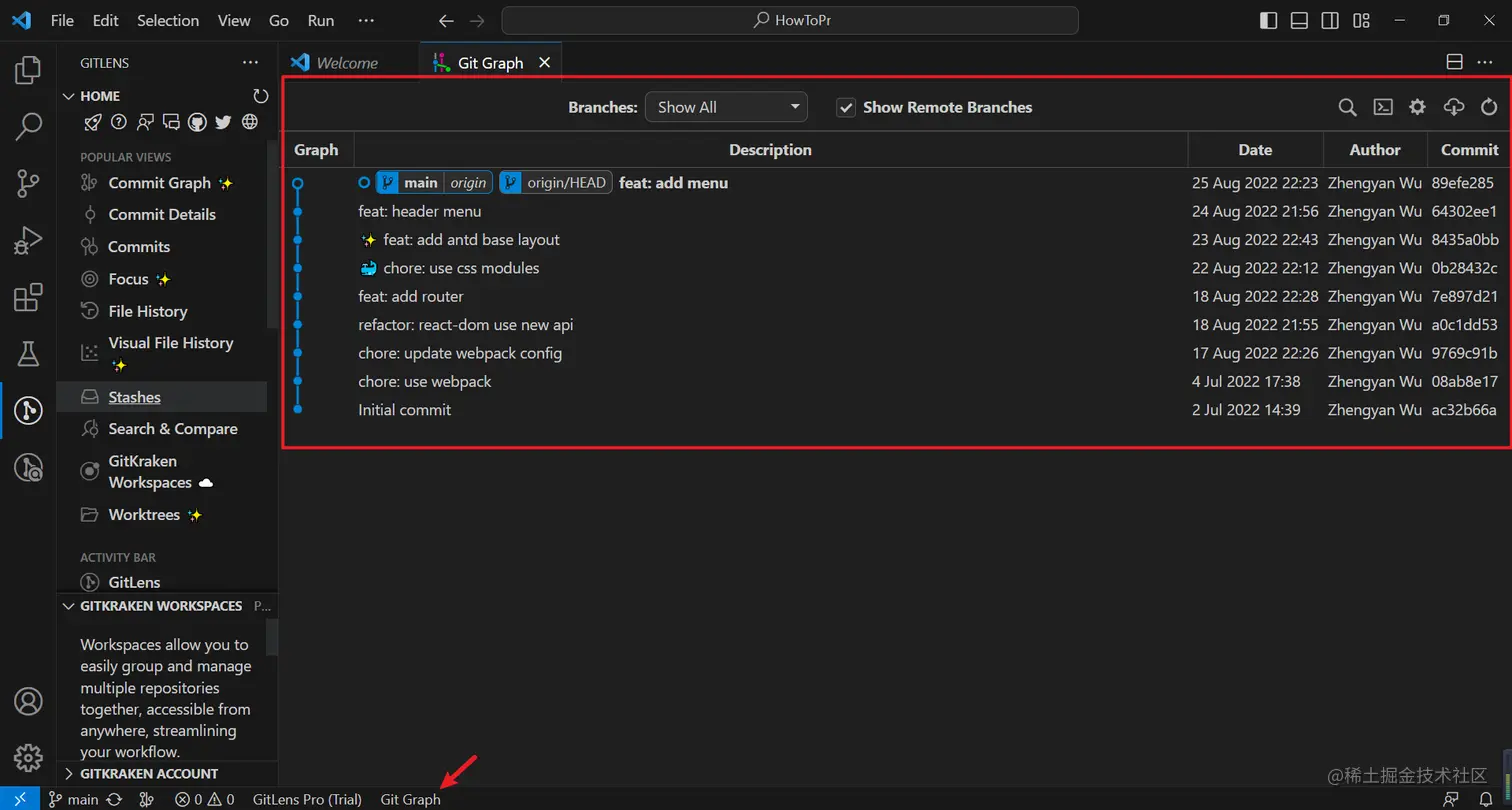Open Git Graph repository settings gear
1512x810 pixels.
(x=1417, y=107)
